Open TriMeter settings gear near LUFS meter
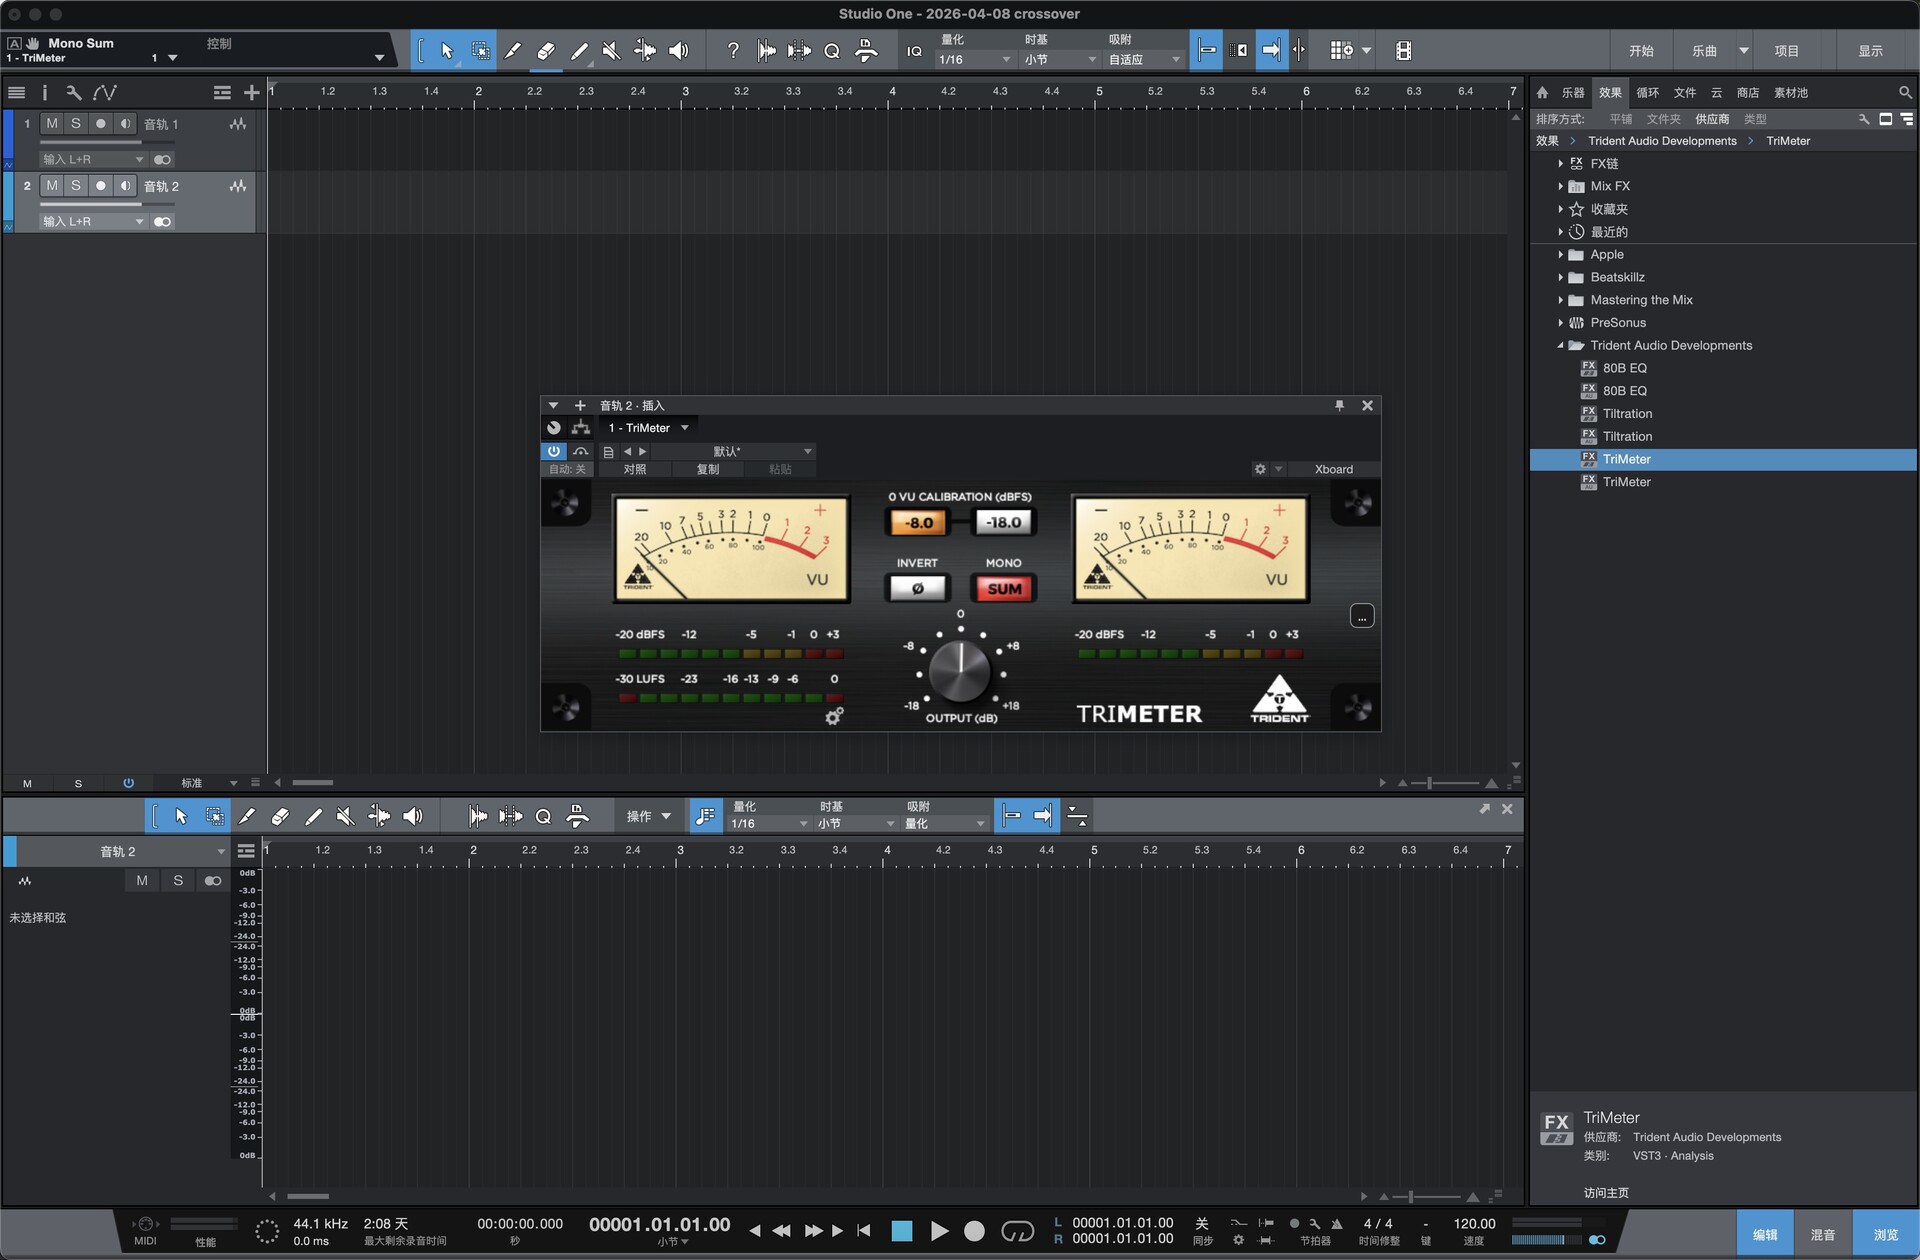The height and width of the screenshot is (1260, 1920). [x=833, y=716]
